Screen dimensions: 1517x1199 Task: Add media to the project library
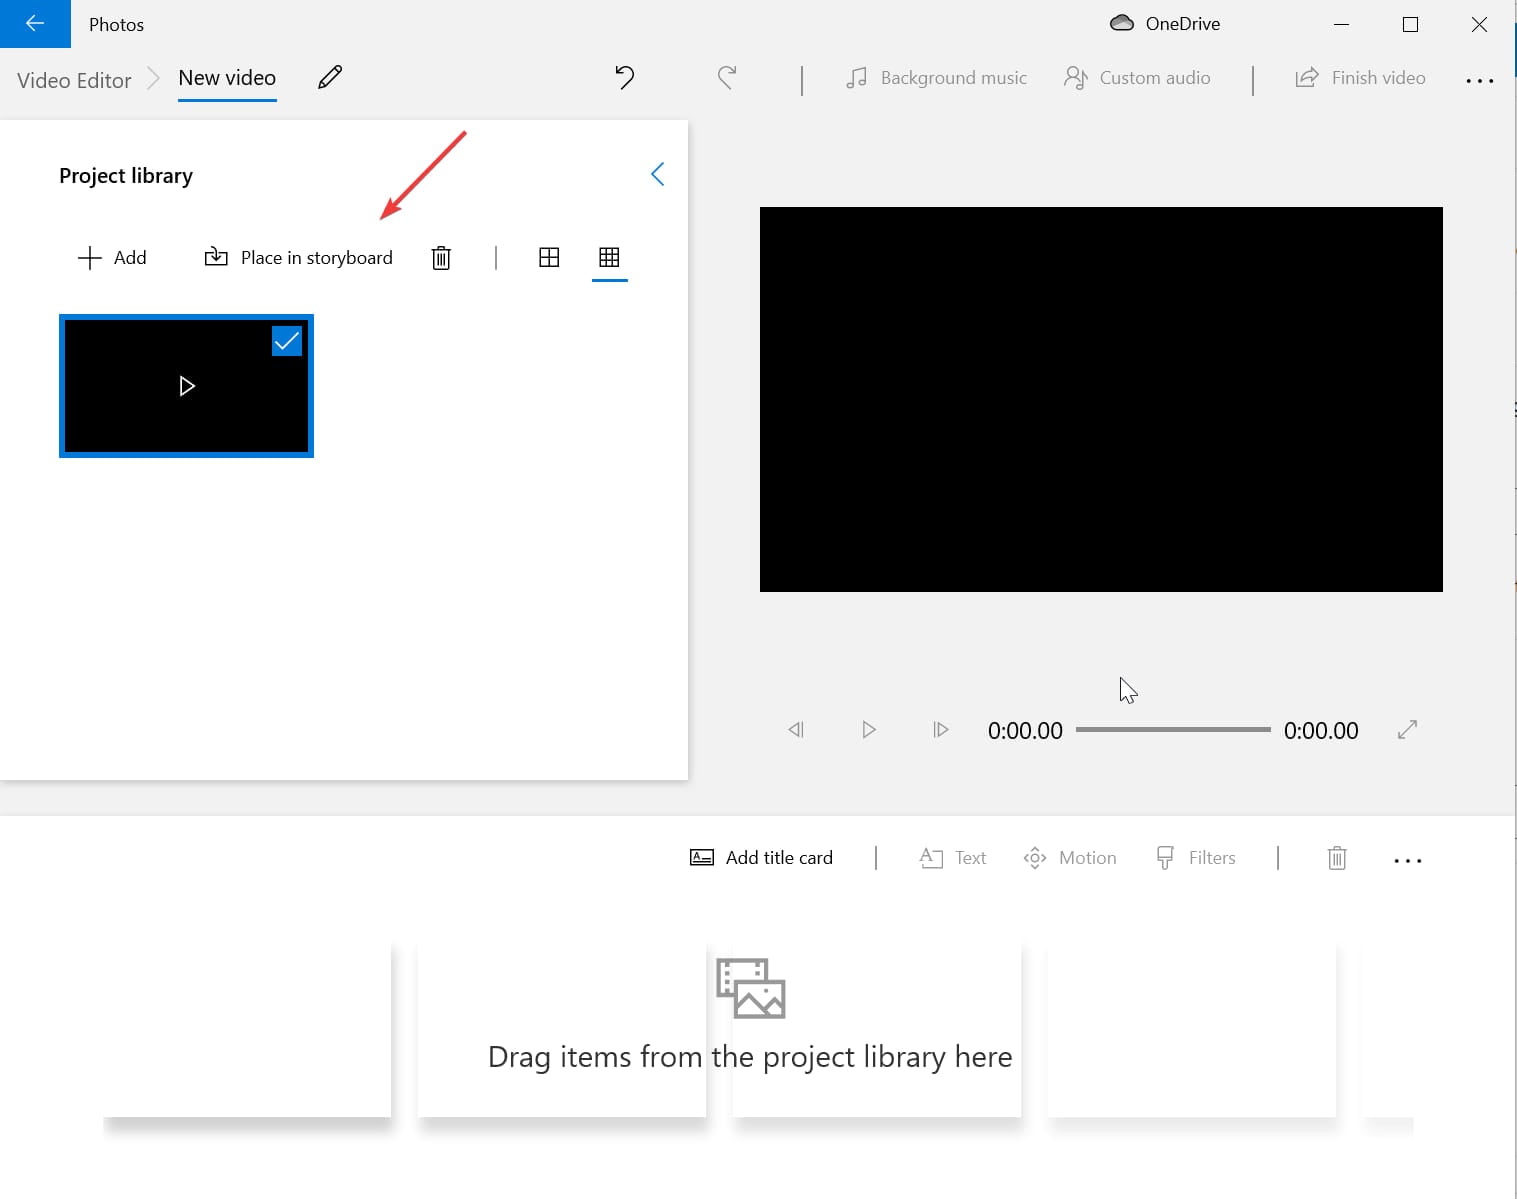click(x=112, y=258)
